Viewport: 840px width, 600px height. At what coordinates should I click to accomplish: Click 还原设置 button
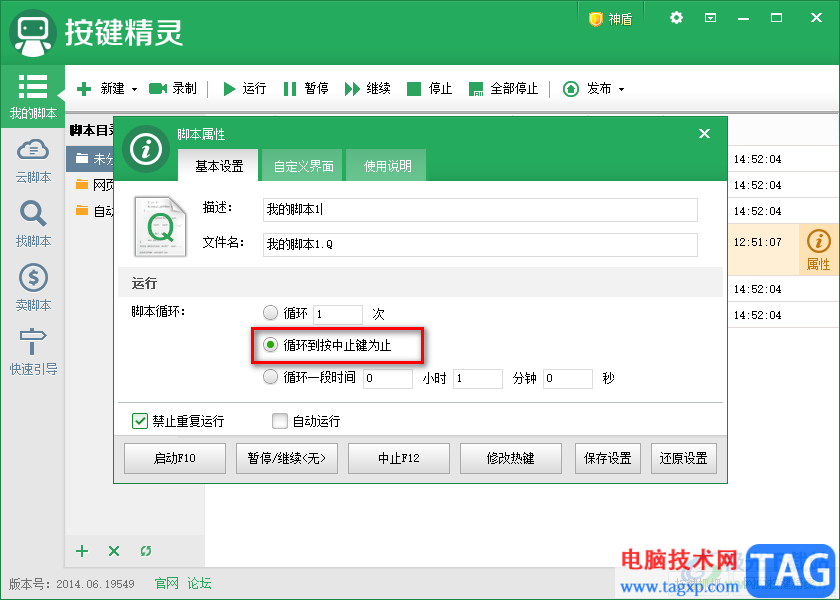pyautogui.click(x=684, y=459)
